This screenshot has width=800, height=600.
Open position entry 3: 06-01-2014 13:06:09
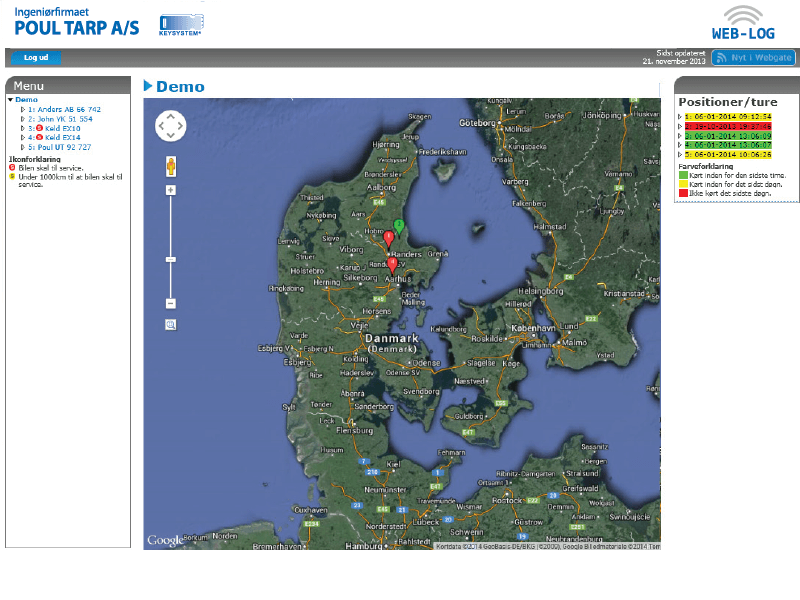pos(727,136)
